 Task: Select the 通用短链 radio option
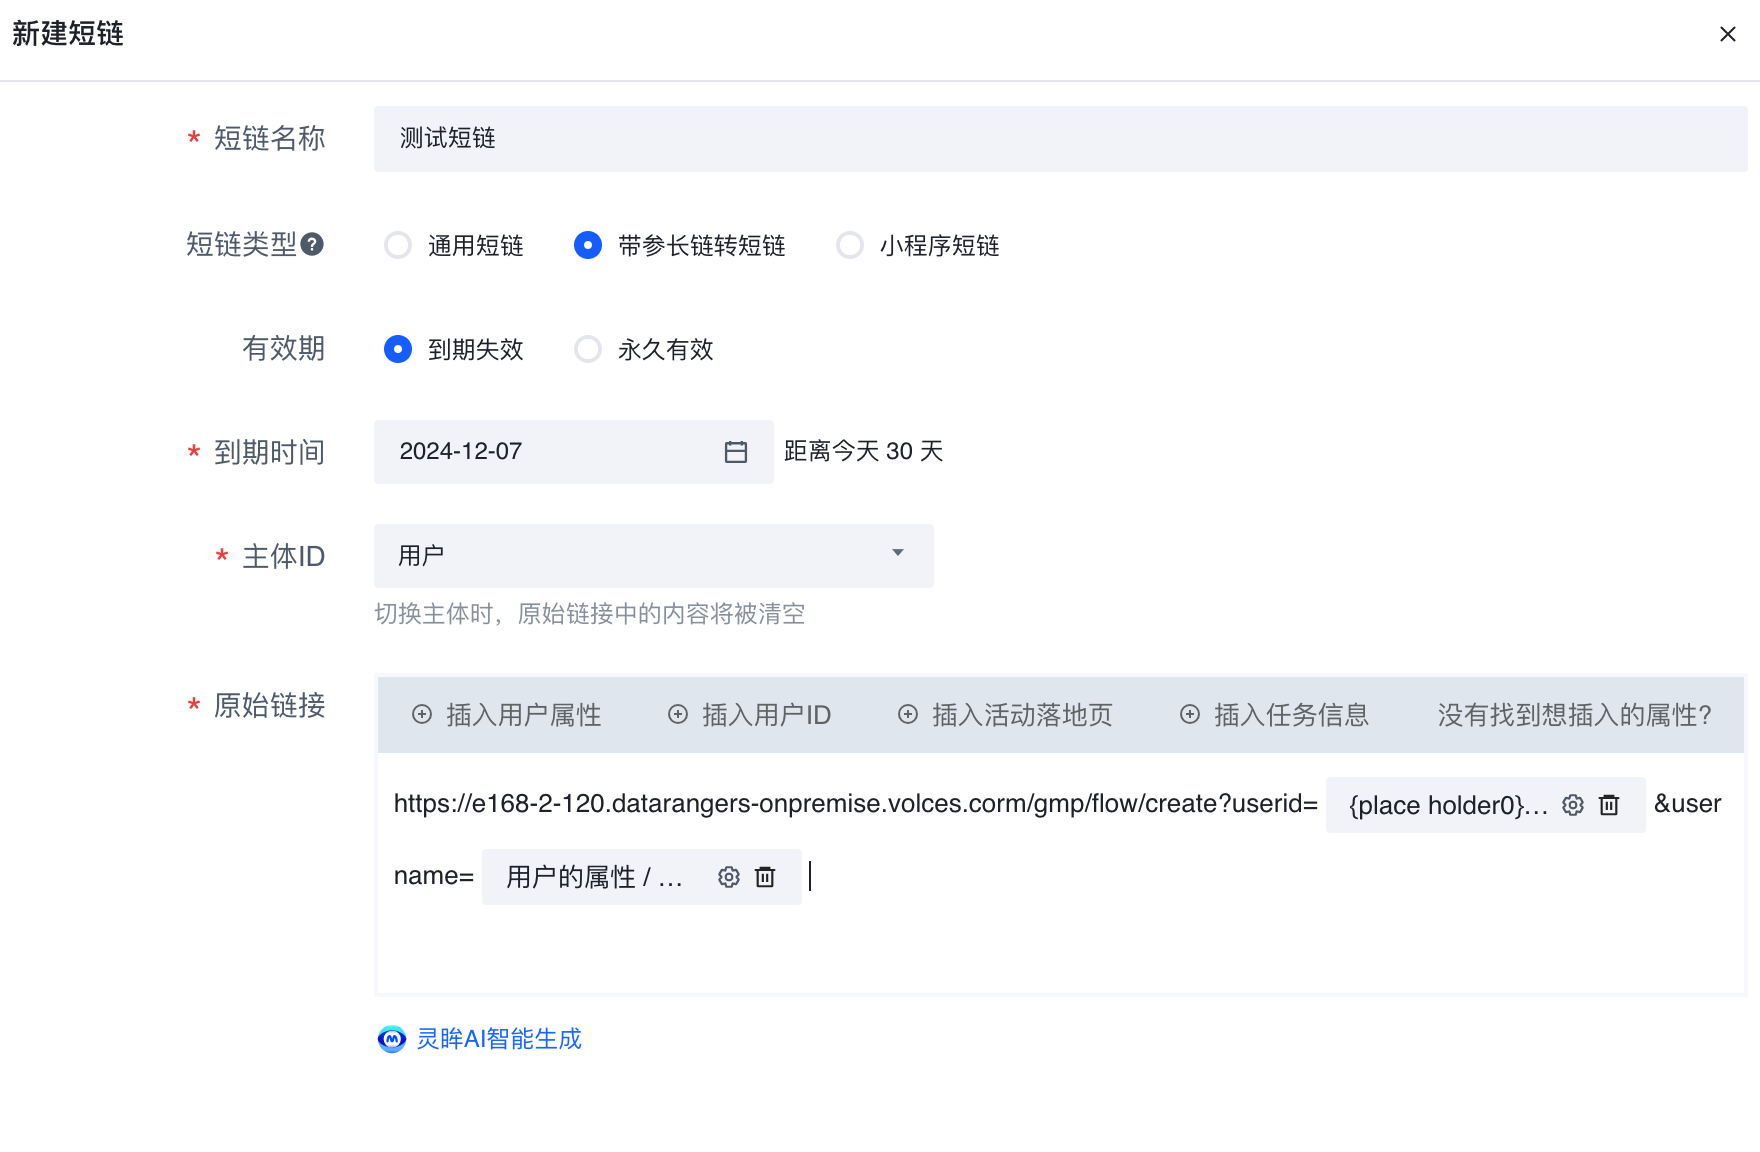point(398,245)
